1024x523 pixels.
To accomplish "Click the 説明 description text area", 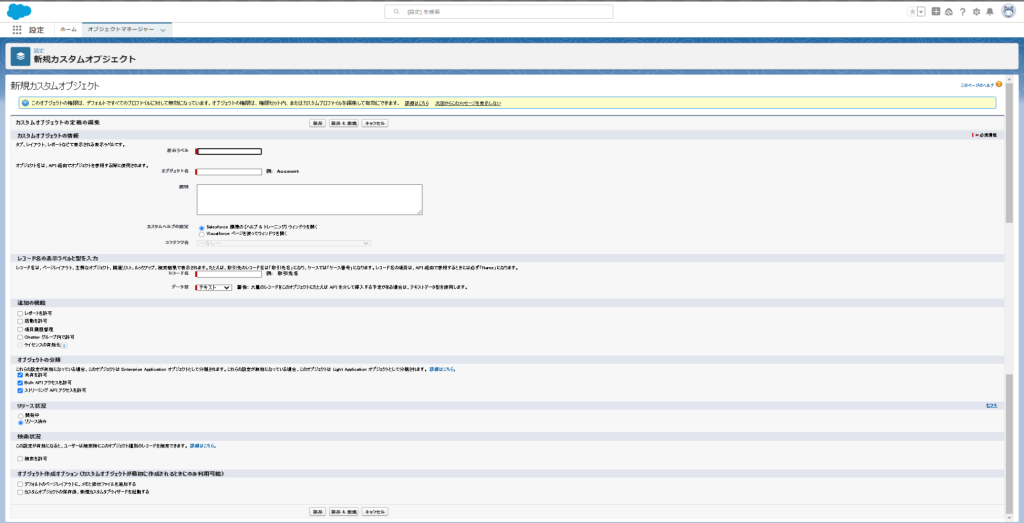I will point(309,199).
